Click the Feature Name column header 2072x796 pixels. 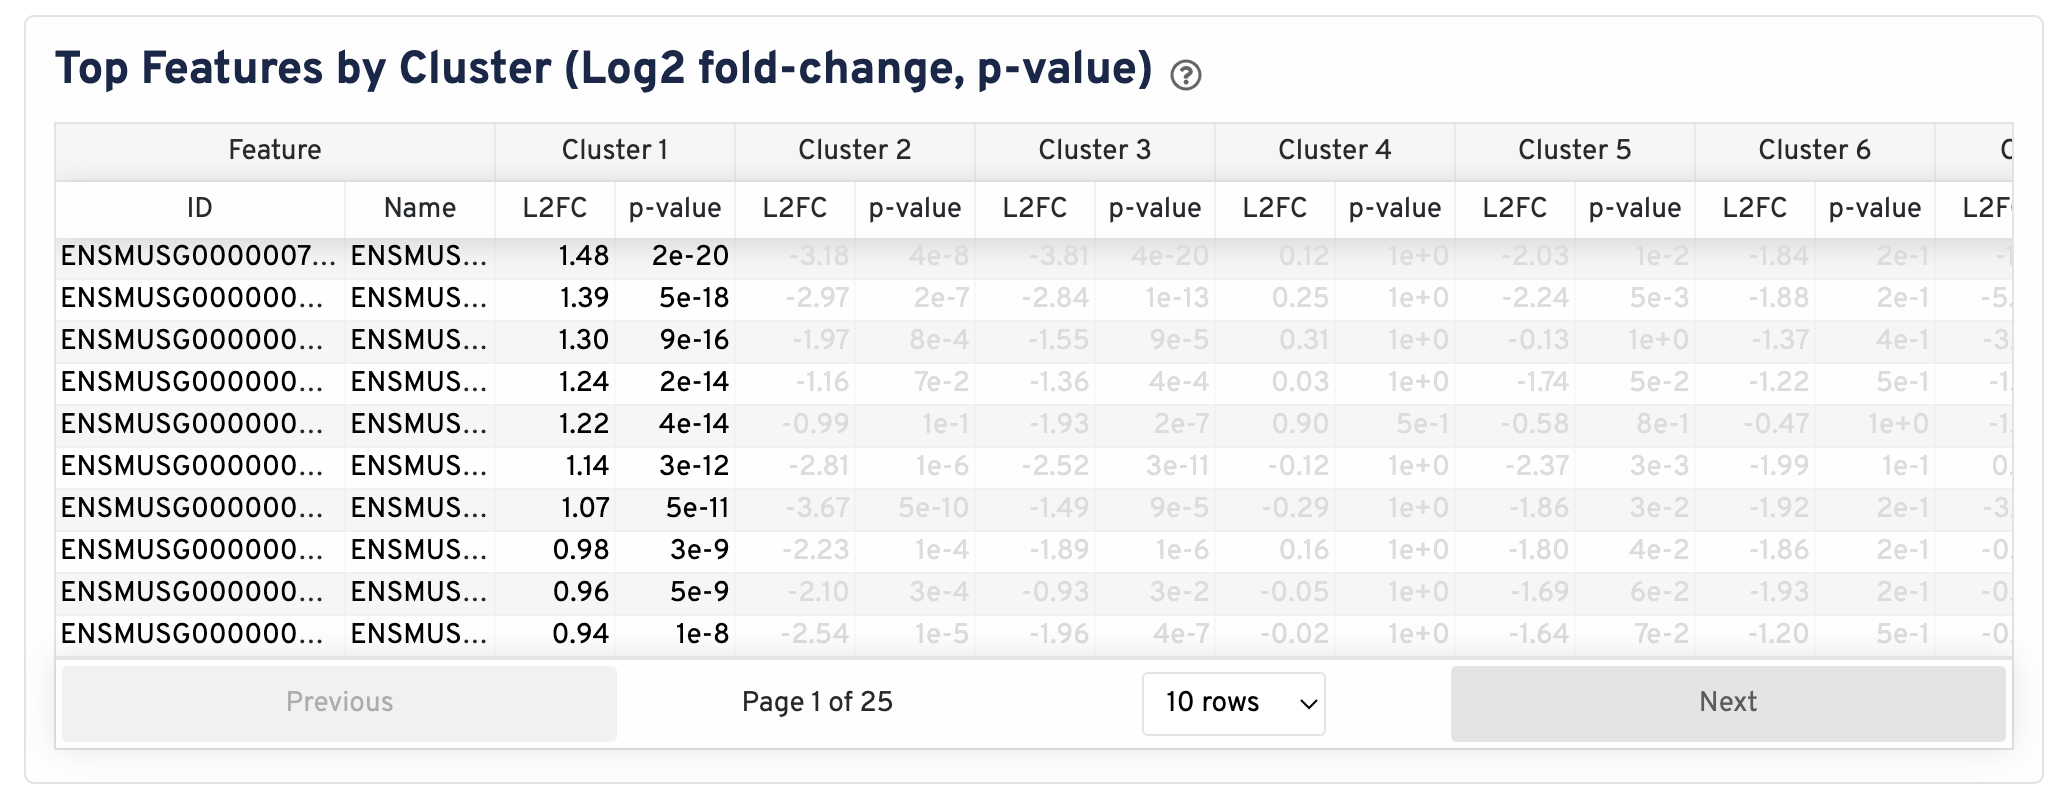pyautogui.click(x=420, y=208)
